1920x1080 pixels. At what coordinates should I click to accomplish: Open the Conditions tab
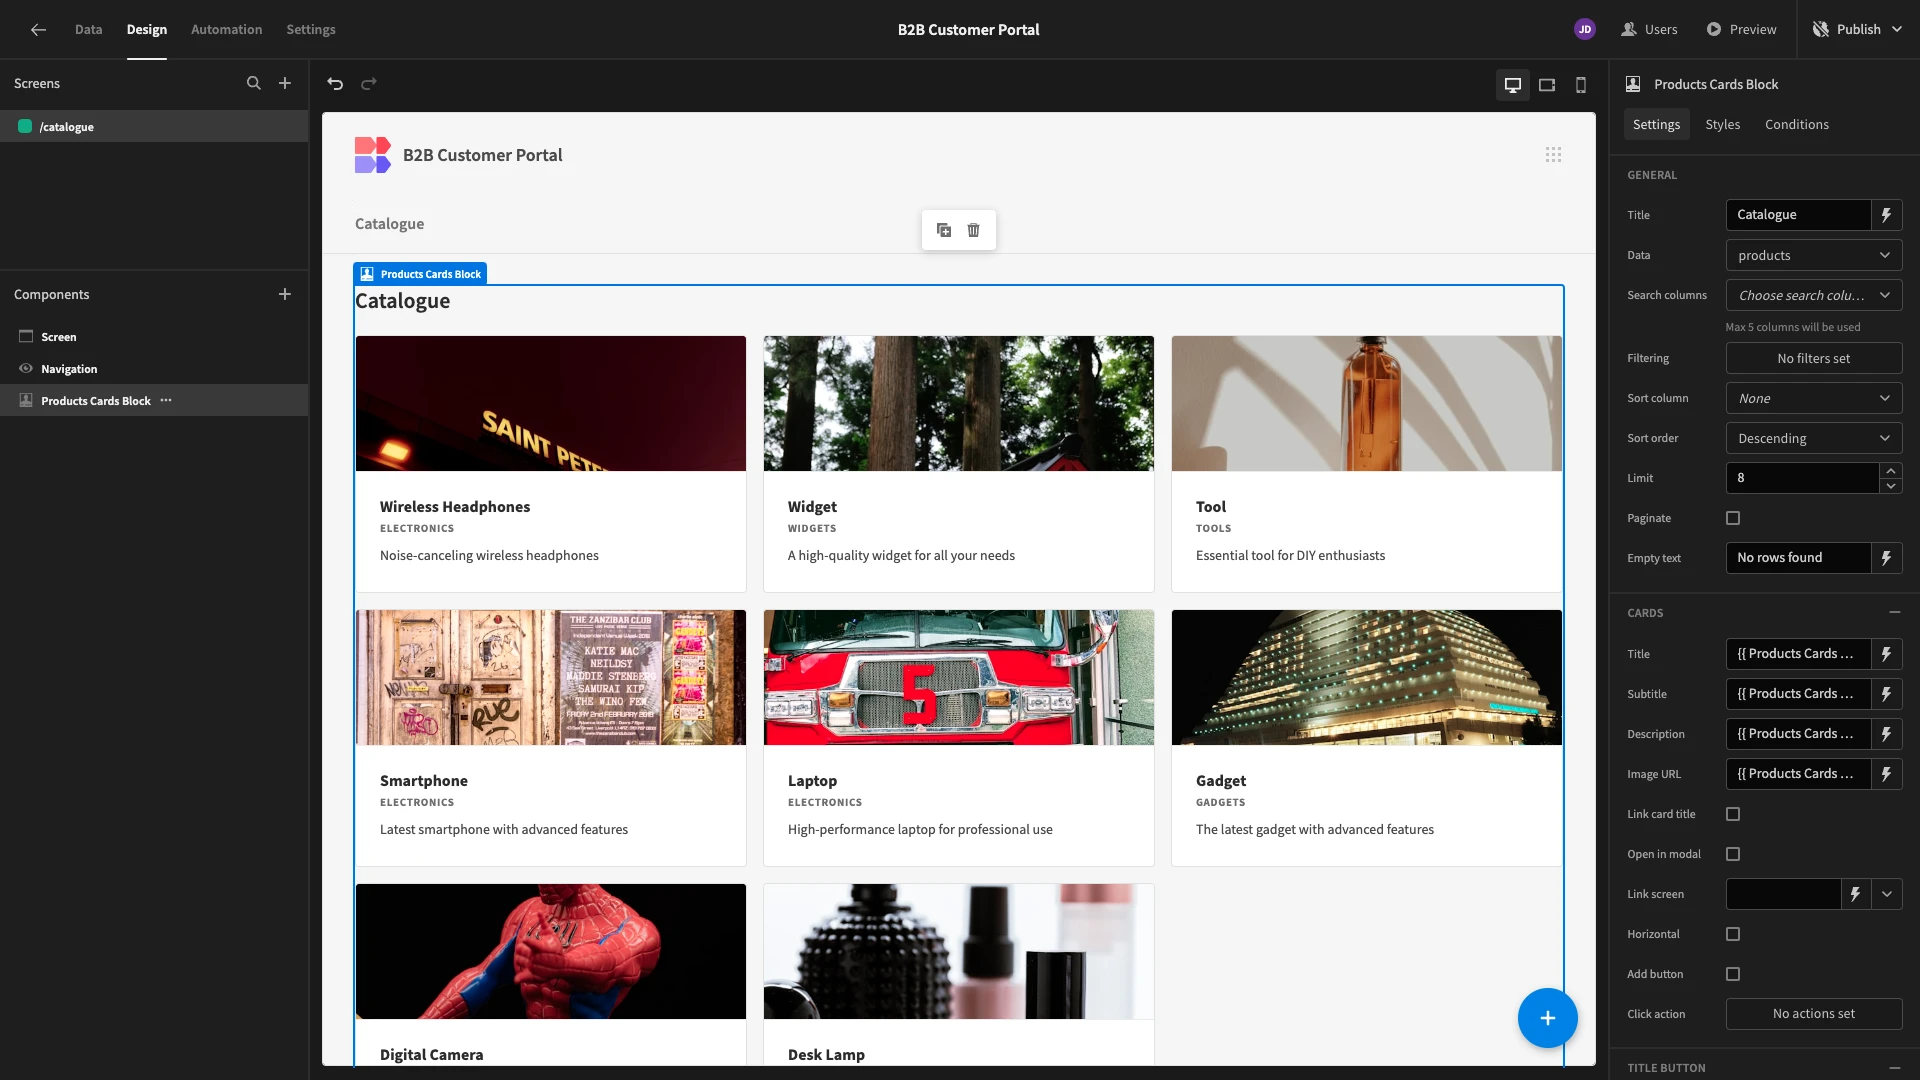pyautogui.click(x=1796, y=125)
